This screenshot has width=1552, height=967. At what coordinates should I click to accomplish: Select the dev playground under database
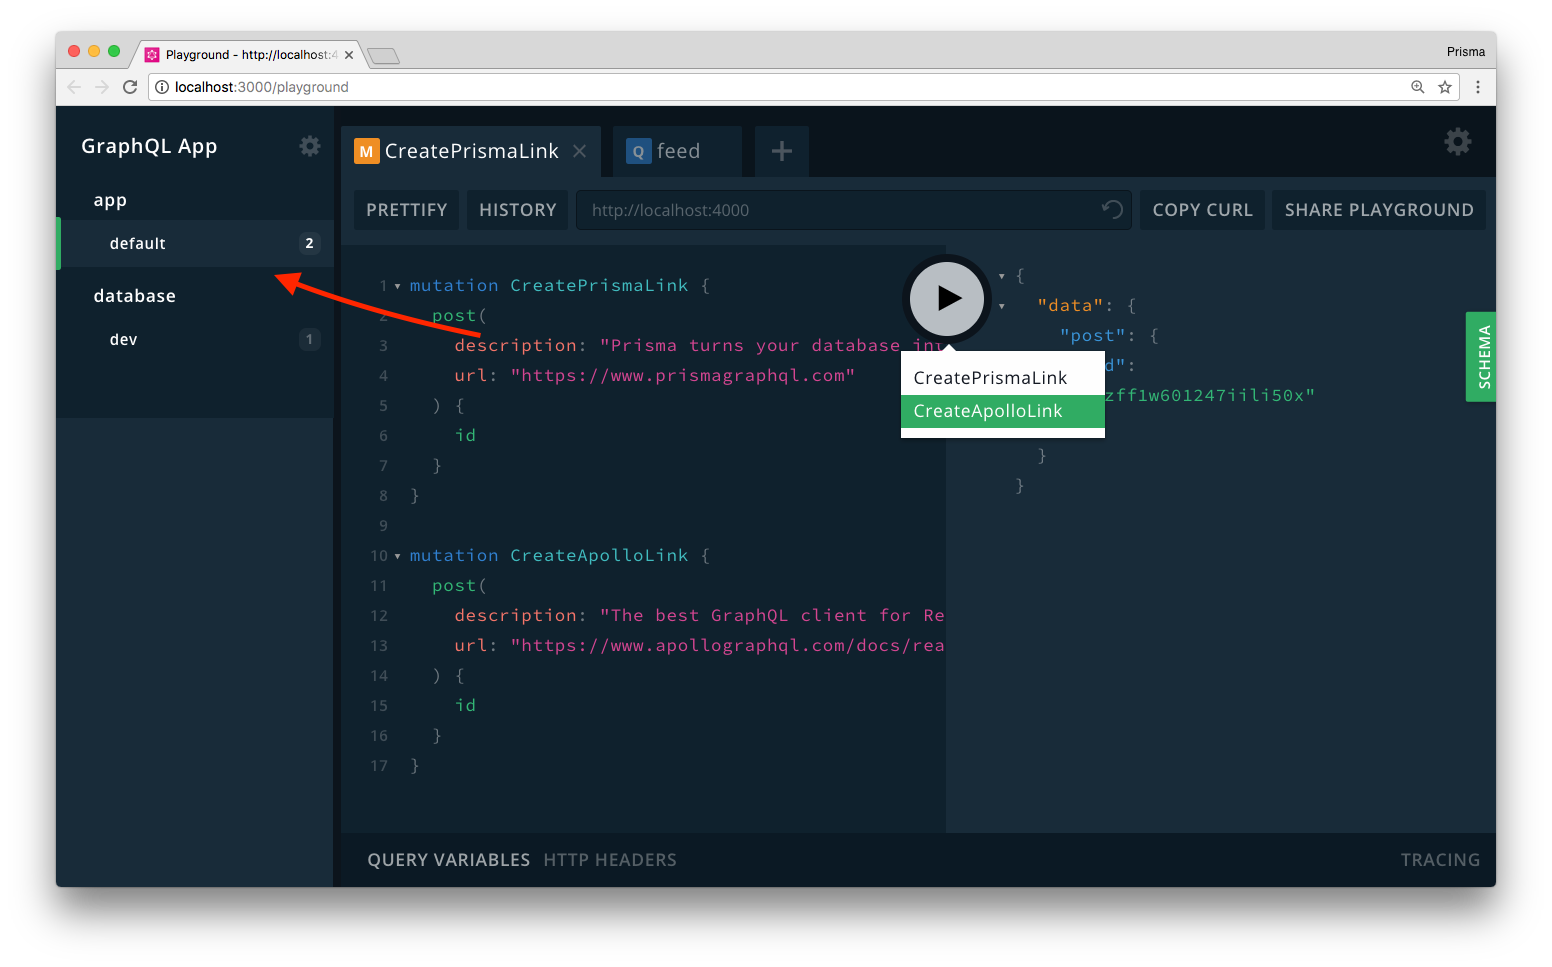tap(123, 339)
